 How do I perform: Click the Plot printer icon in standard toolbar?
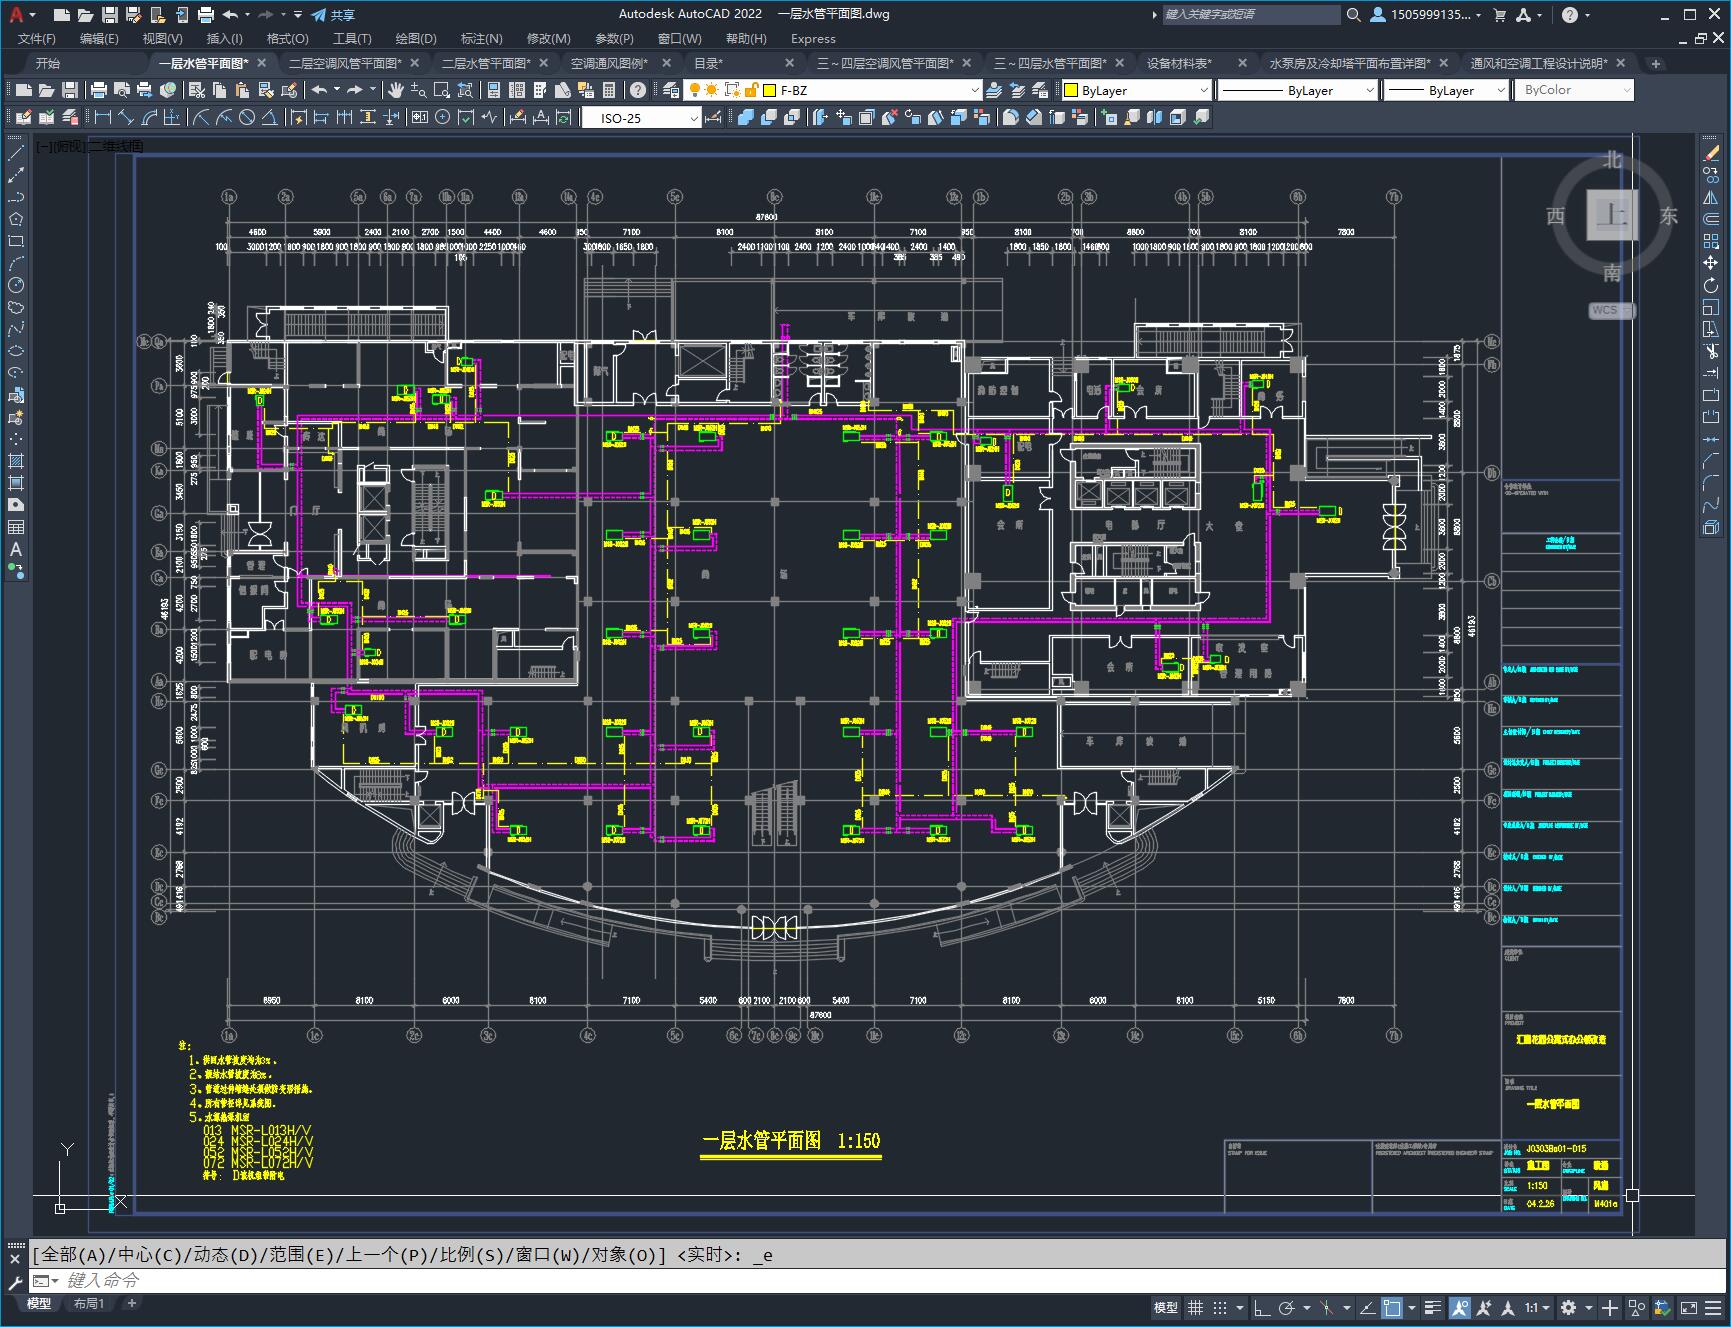99,90
